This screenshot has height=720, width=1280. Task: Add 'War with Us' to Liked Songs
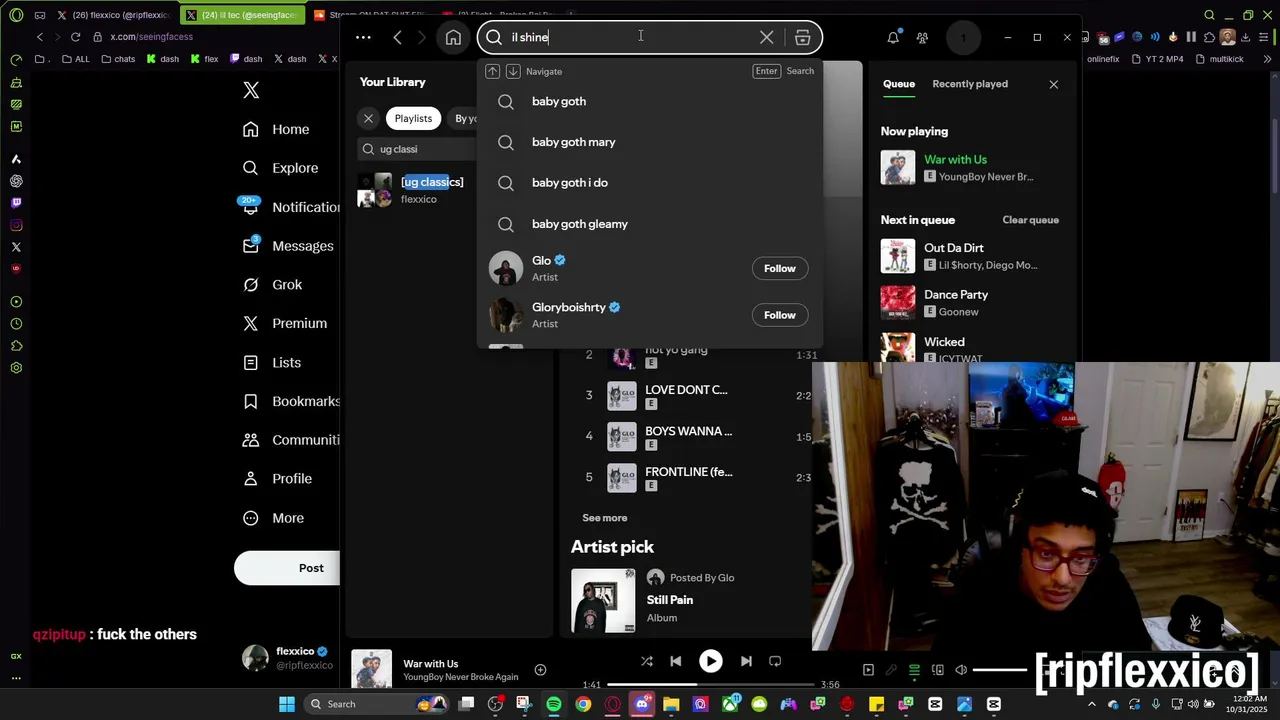point(540,670)
